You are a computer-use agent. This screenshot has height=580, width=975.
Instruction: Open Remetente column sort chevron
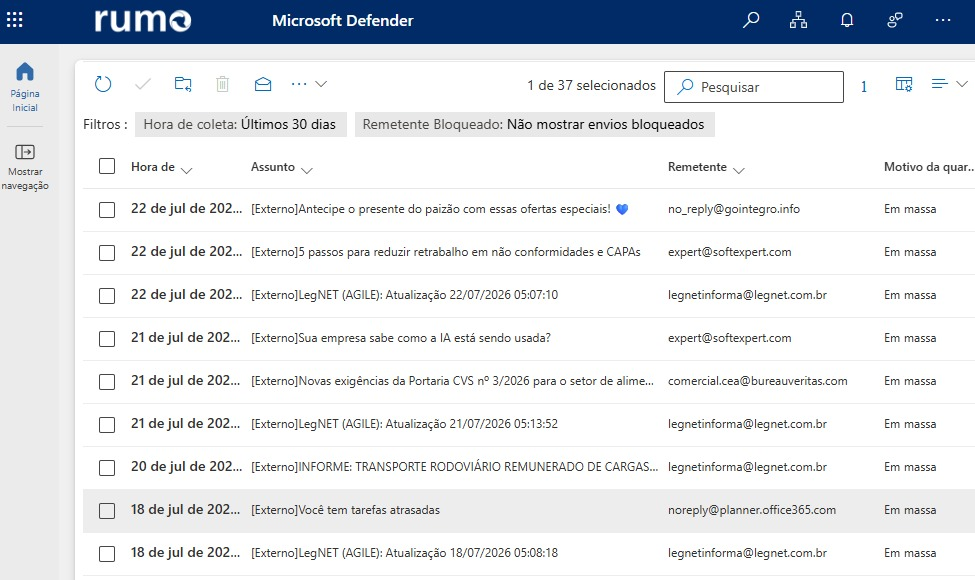(x=739, y=170)
